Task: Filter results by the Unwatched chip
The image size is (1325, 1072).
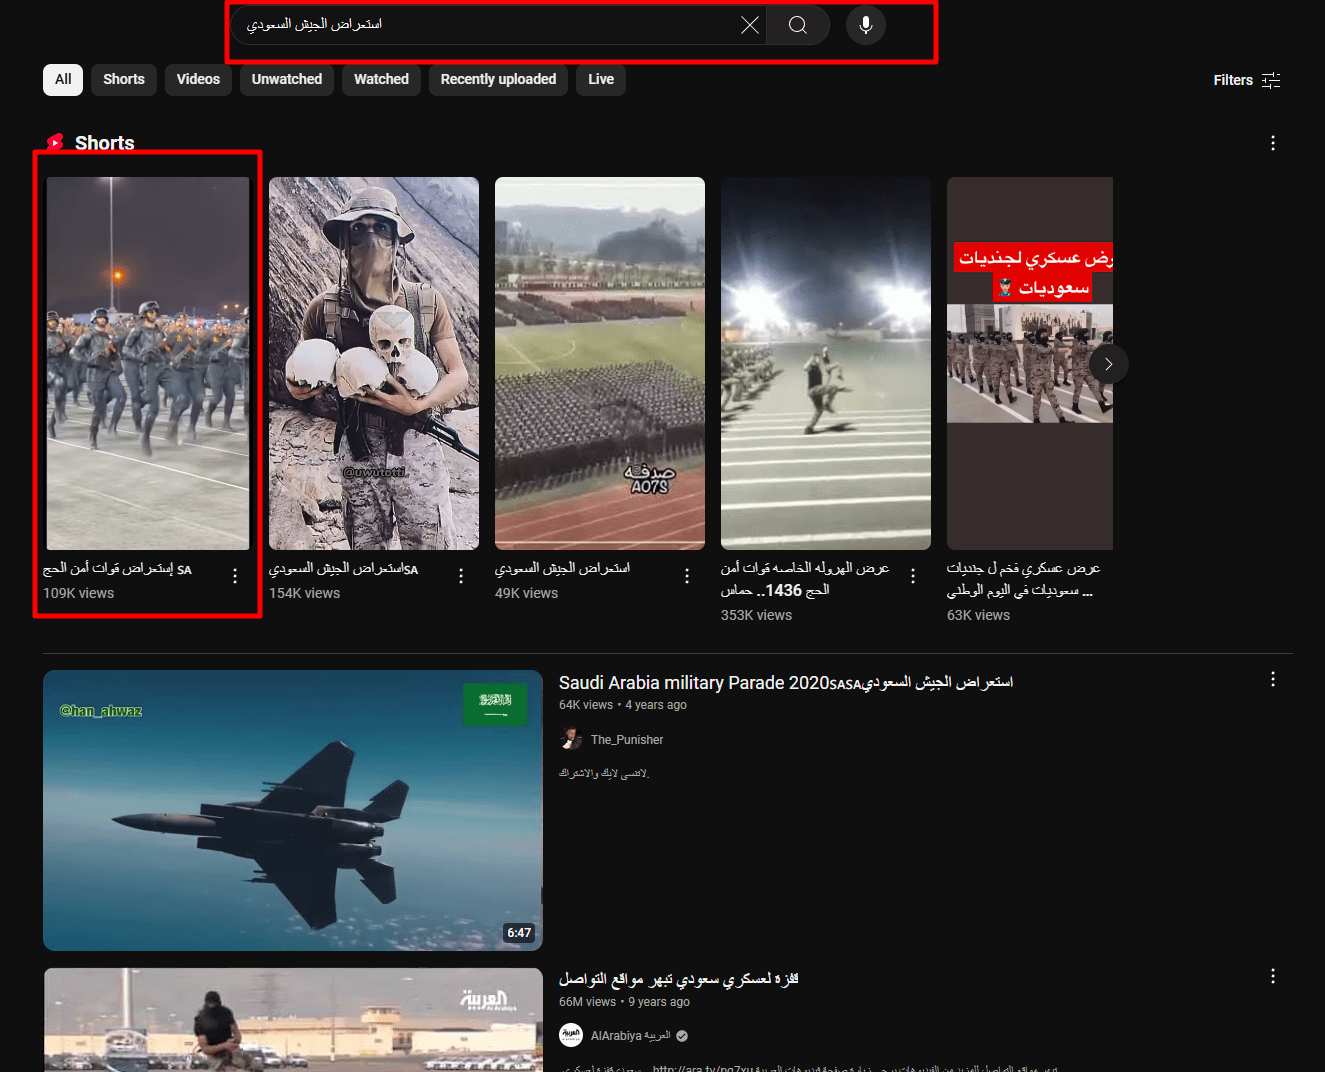Action: click(x=287, y=80)
